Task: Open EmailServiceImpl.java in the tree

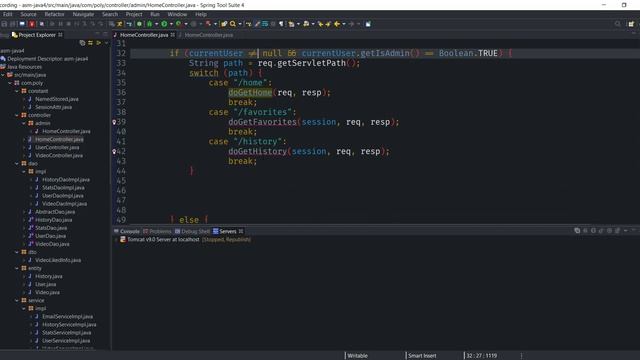Action: point(67,317)
